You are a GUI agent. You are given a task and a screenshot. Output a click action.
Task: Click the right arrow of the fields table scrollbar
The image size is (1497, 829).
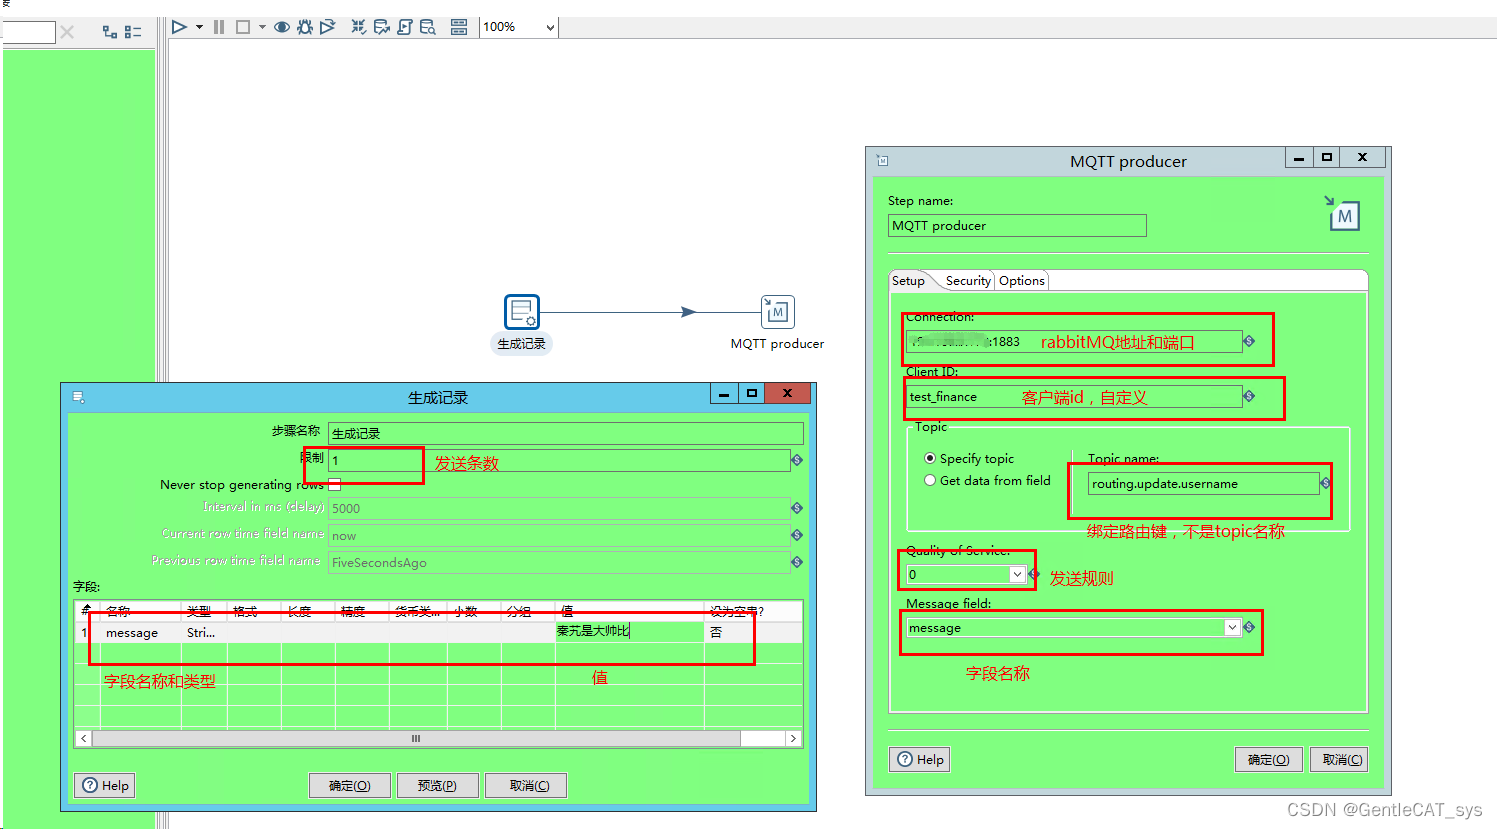793,738
